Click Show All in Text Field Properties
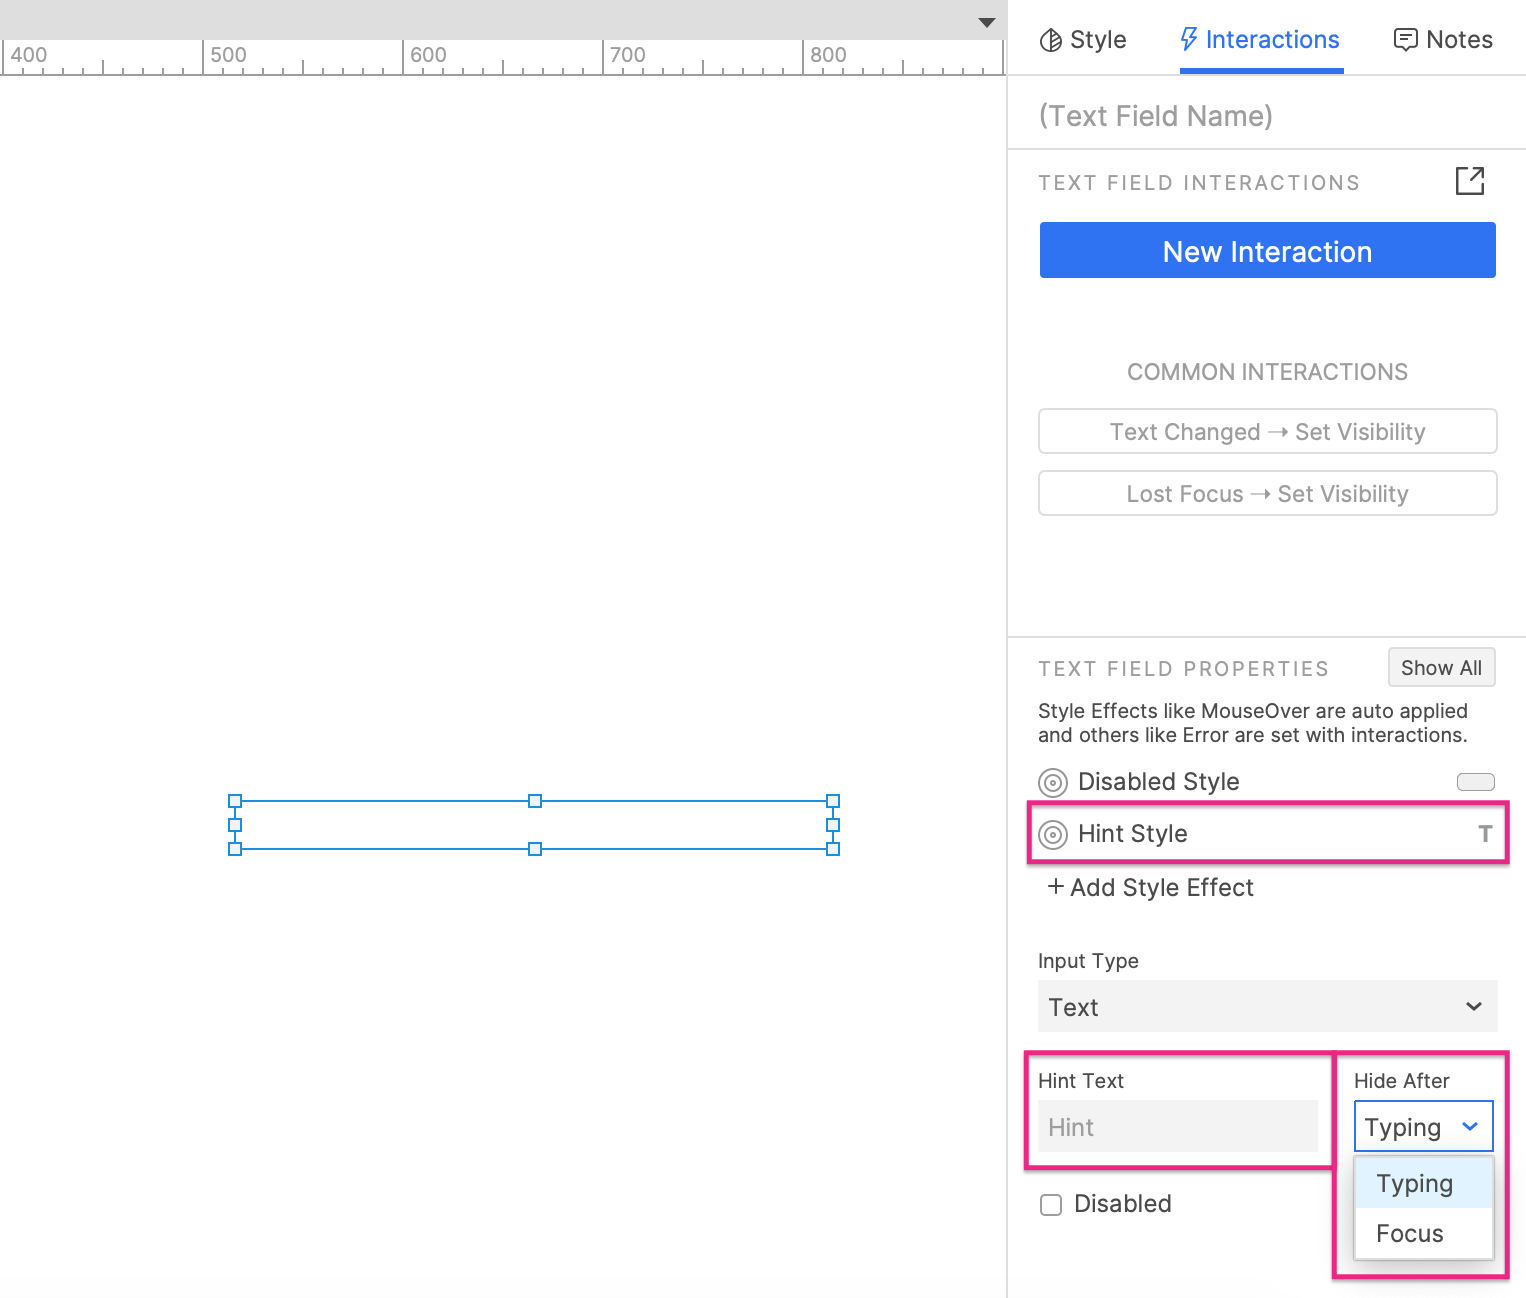Image resolution: width=1526 pixels, height=1298 pixels. coord(1441,667)
